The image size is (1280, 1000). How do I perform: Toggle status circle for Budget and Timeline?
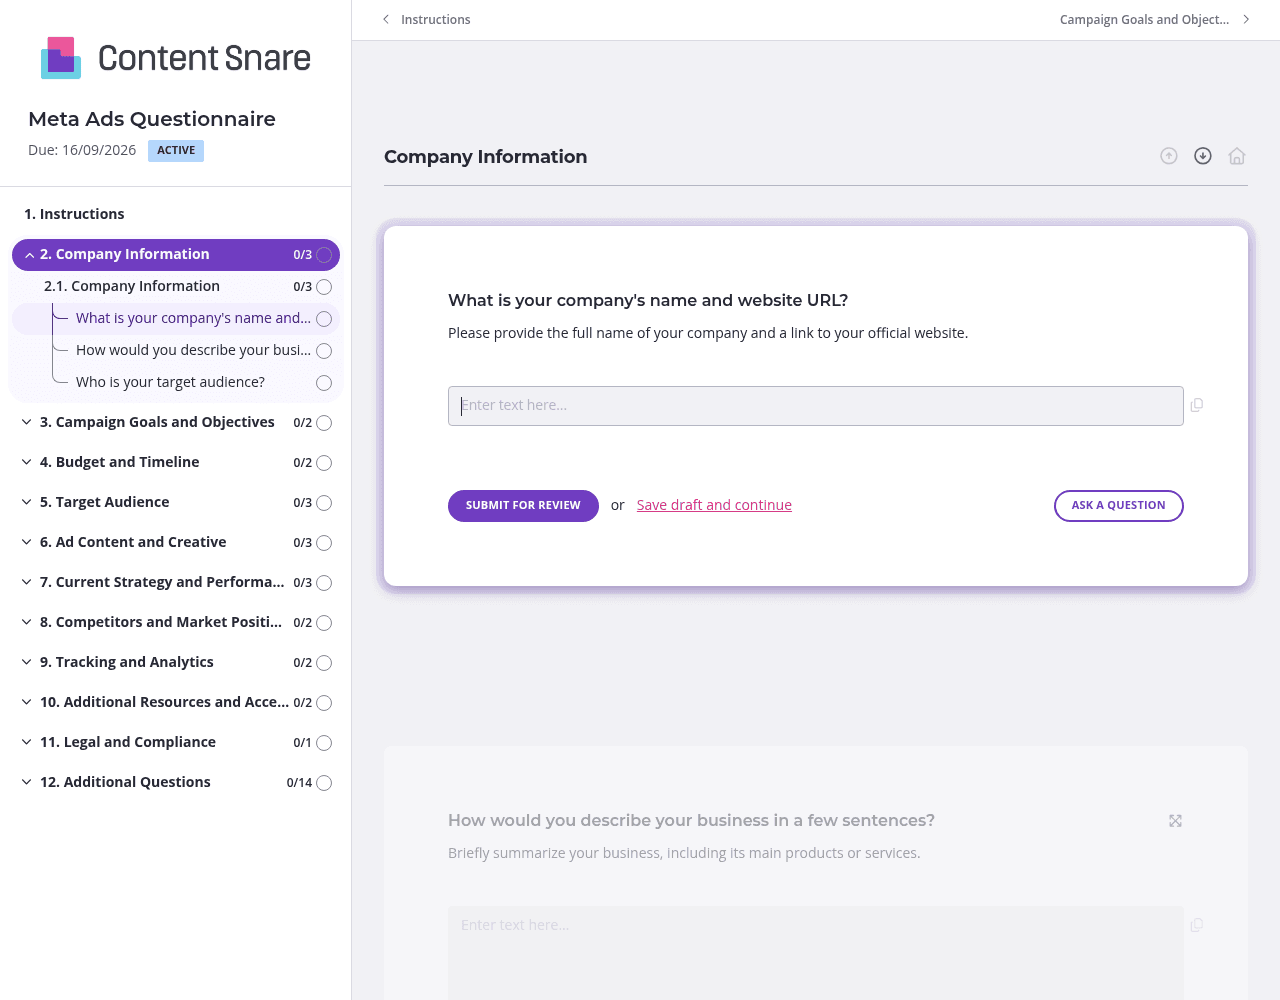[x=324, y=463]
